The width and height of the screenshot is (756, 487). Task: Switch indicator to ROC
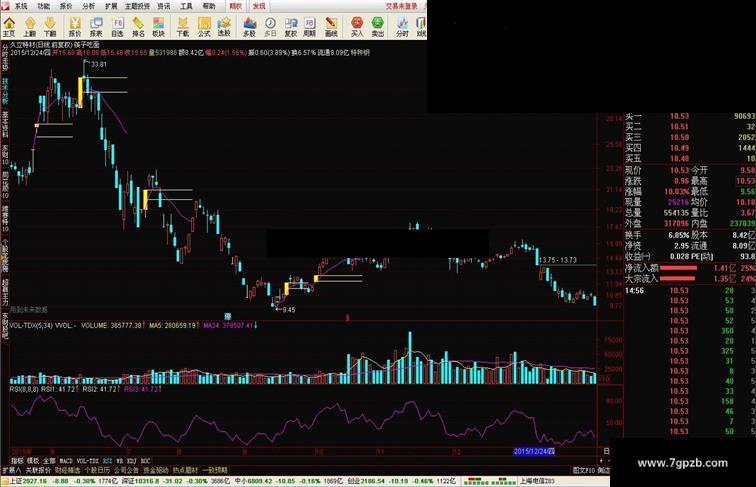click(x=145, y=461)
